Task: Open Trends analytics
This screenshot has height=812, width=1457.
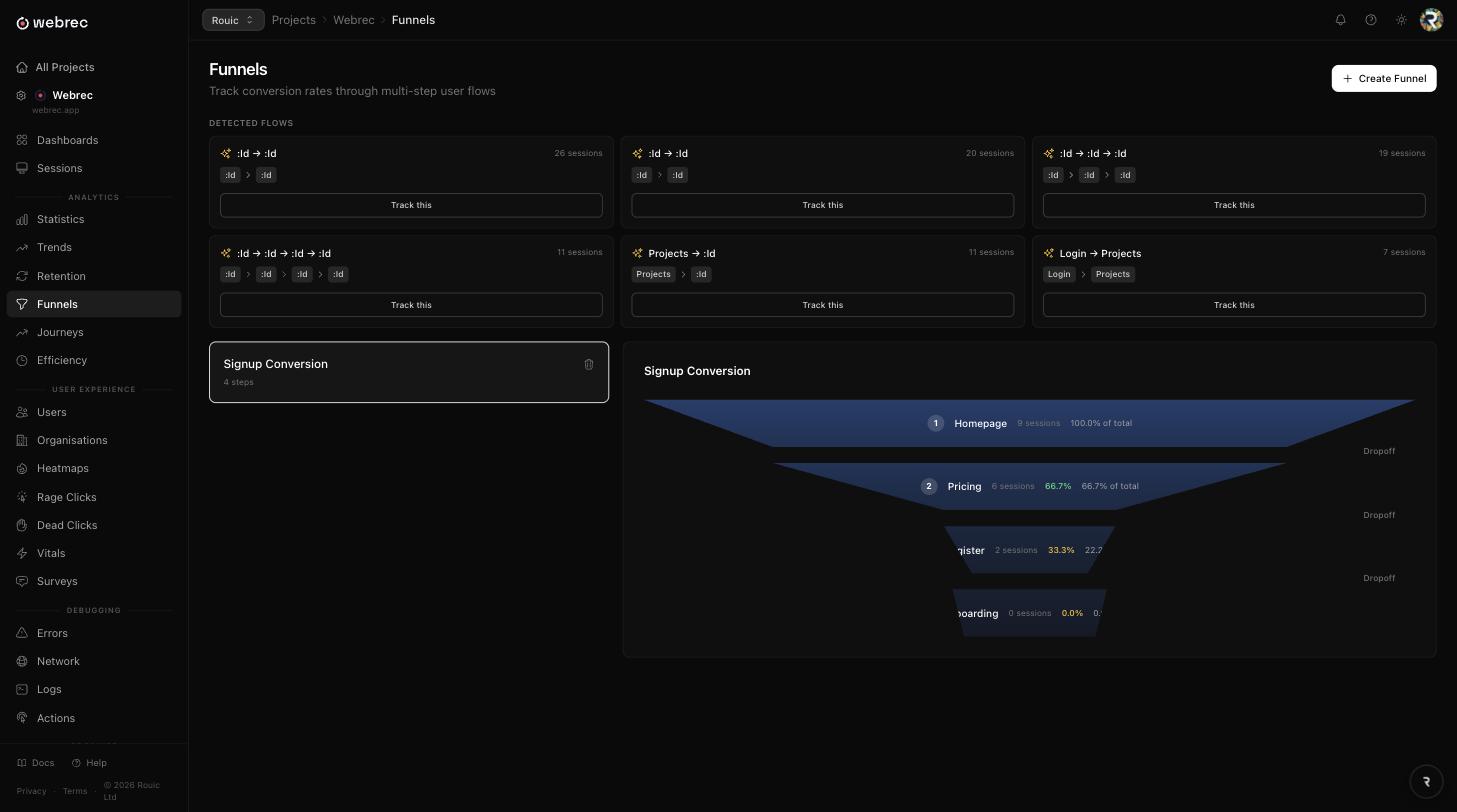Action: click(x=94, y=247)
